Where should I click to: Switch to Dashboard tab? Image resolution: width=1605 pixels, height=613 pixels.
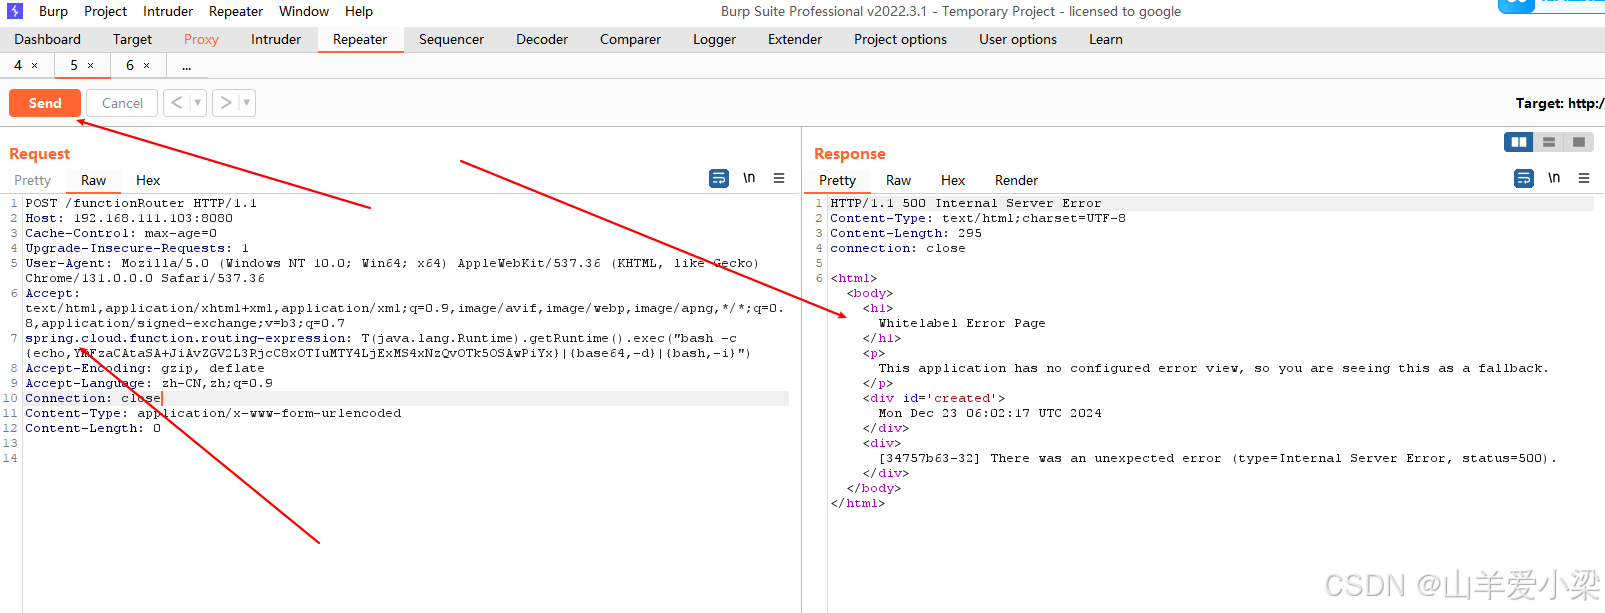pos(47,39)
